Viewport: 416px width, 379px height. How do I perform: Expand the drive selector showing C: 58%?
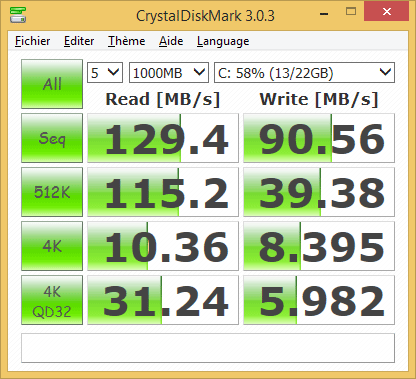(304, 72)
